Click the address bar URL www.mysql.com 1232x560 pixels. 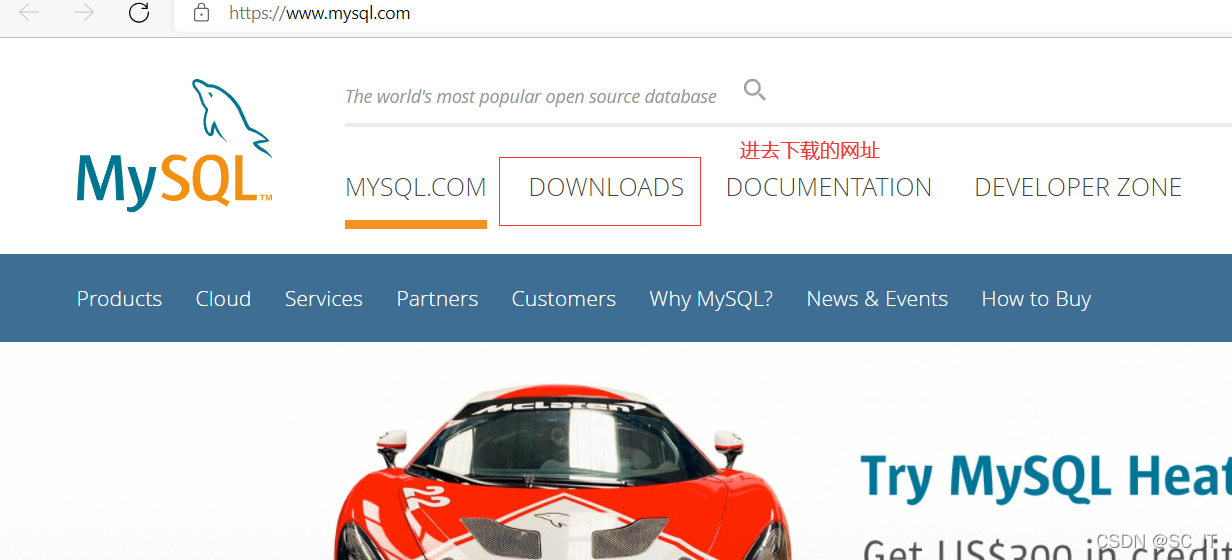(319, 14)
